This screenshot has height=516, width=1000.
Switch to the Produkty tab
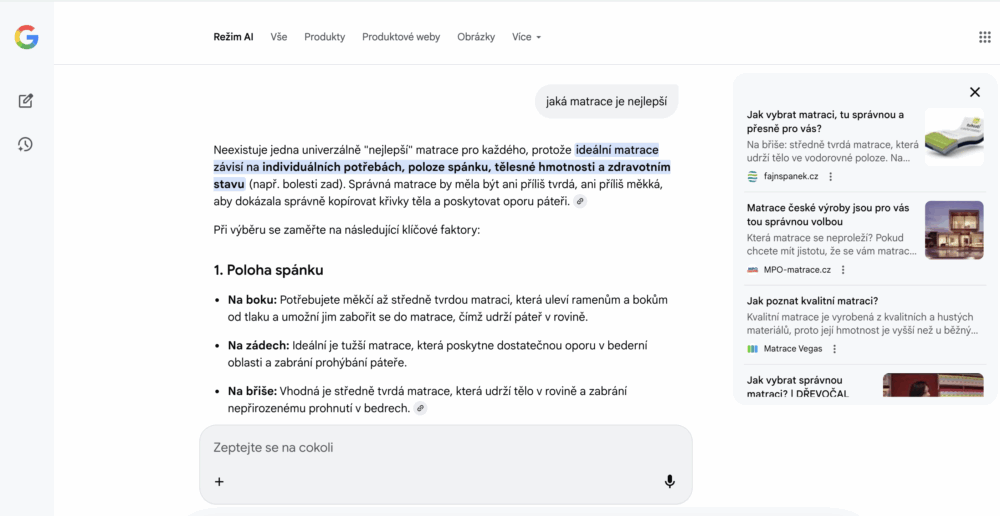[x=324, y=37]
